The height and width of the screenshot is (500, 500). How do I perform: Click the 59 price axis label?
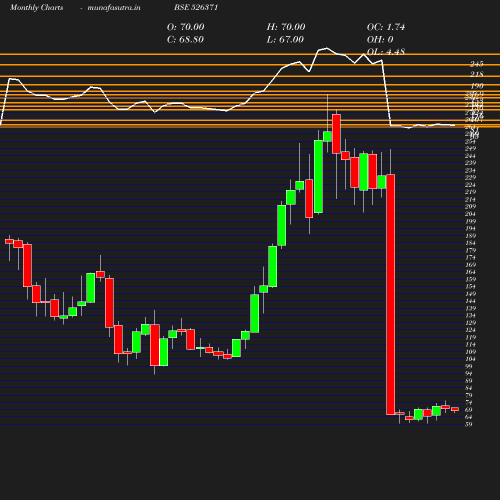(469, 424)
